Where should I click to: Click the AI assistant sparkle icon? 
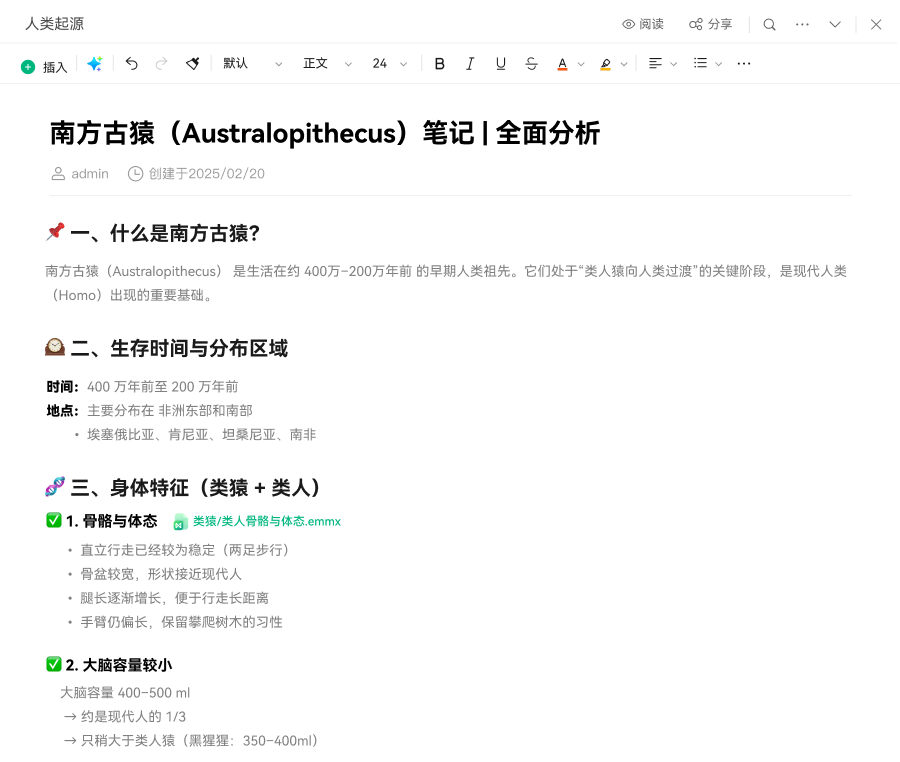[x=94, y=64]
